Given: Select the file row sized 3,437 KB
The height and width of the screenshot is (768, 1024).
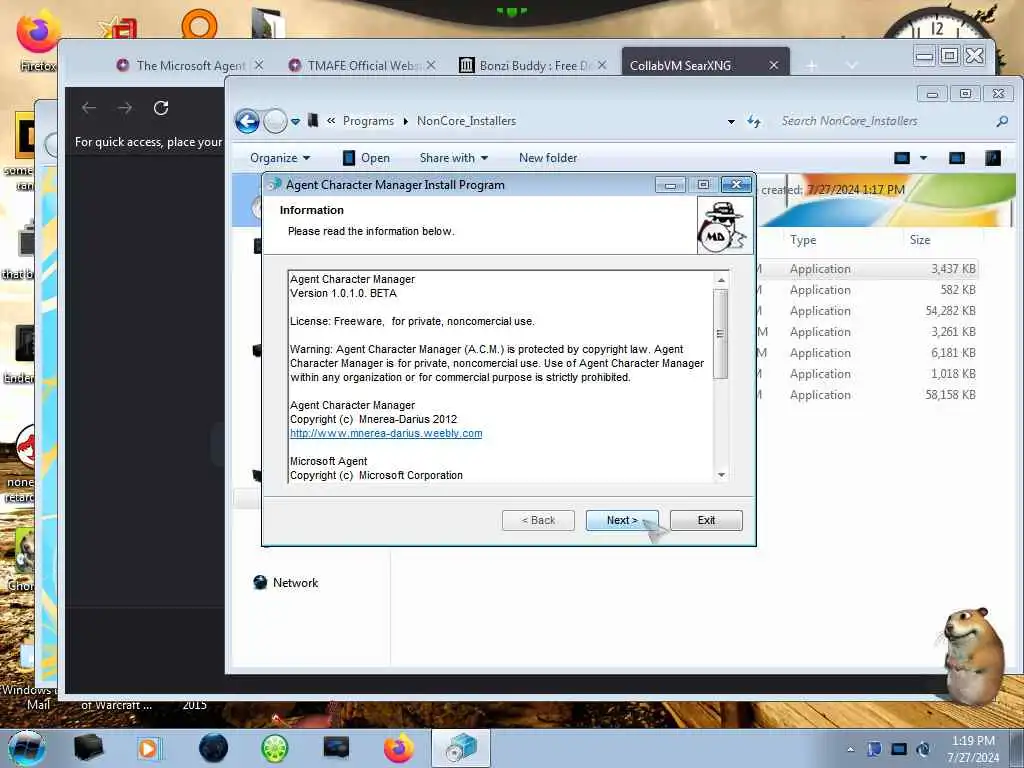Looking at the screenshot, I should (867, 269).
